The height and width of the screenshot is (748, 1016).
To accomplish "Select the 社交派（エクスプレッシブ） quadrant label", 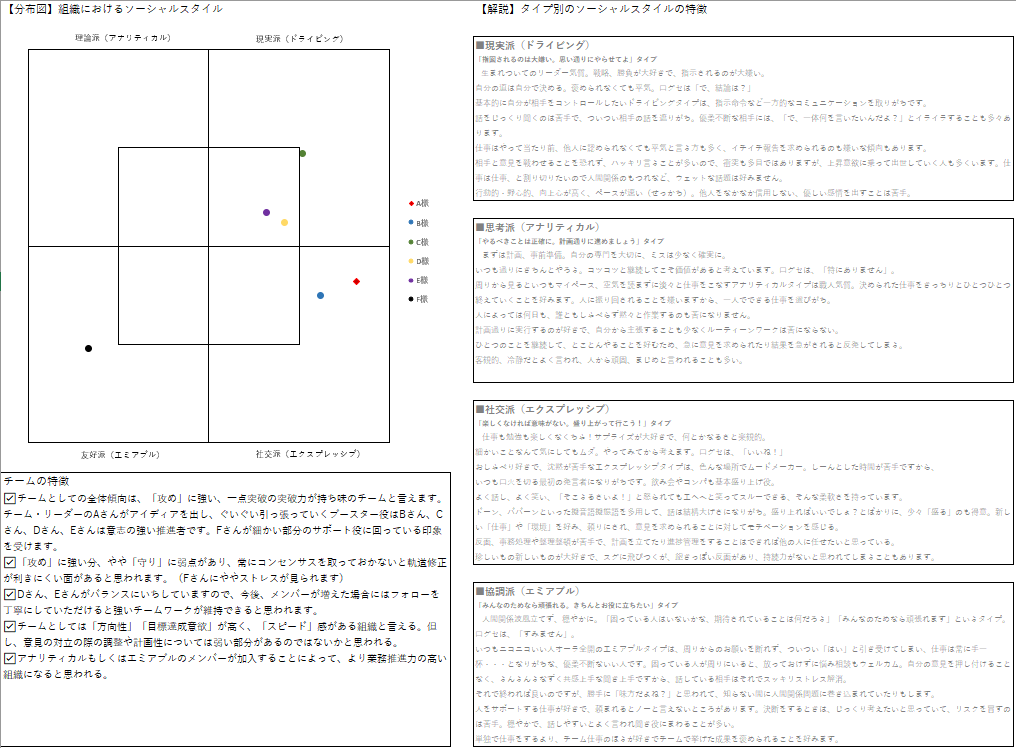I will pyautogui.click(x=307, y=454).
